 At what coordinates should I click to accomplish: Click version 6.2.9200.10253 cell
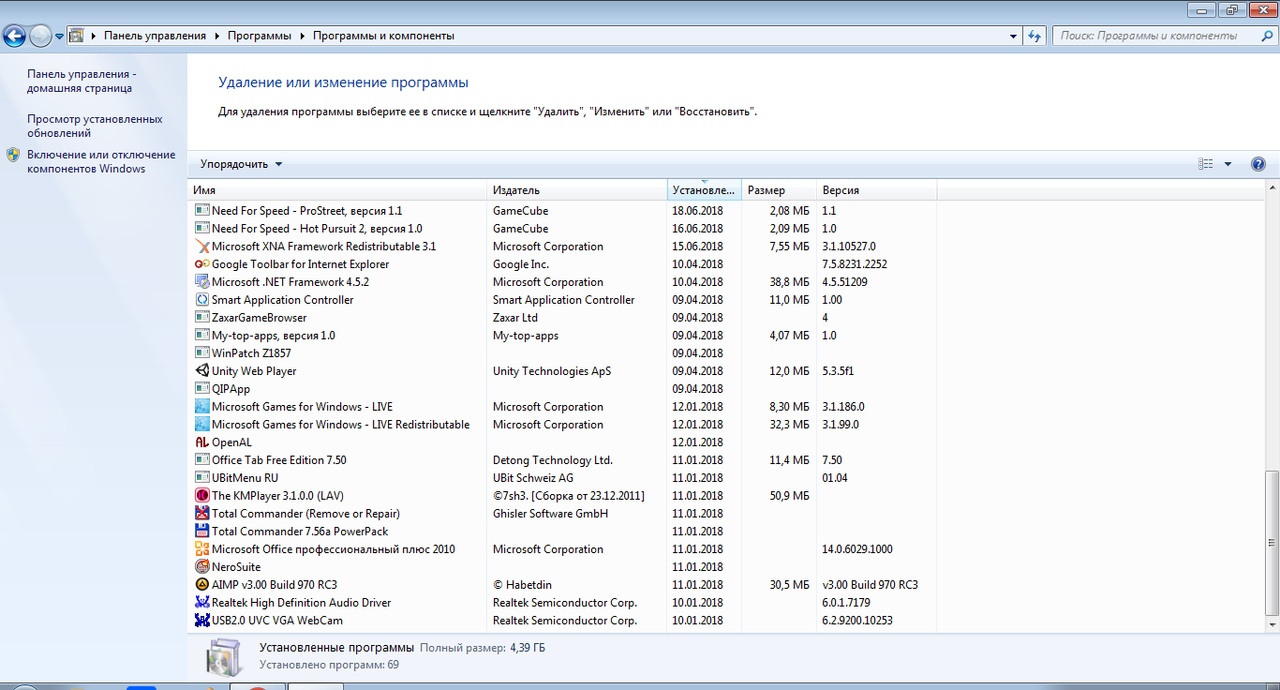857,620
